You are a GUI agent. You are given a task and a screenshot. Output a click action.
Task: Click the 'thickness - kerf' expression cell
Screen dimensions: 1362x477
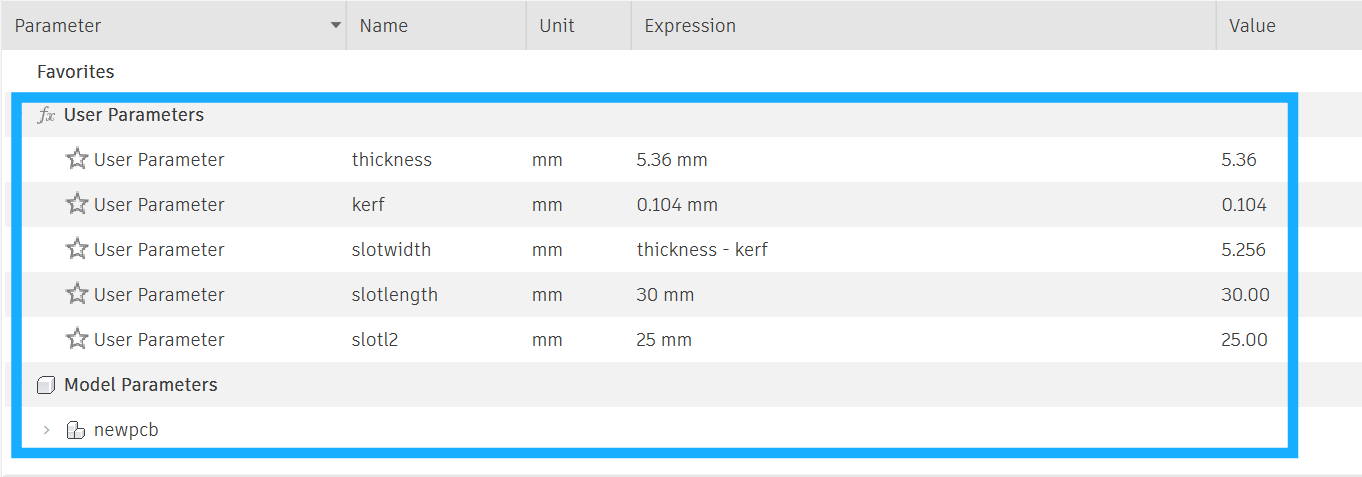tap(702, 250)
